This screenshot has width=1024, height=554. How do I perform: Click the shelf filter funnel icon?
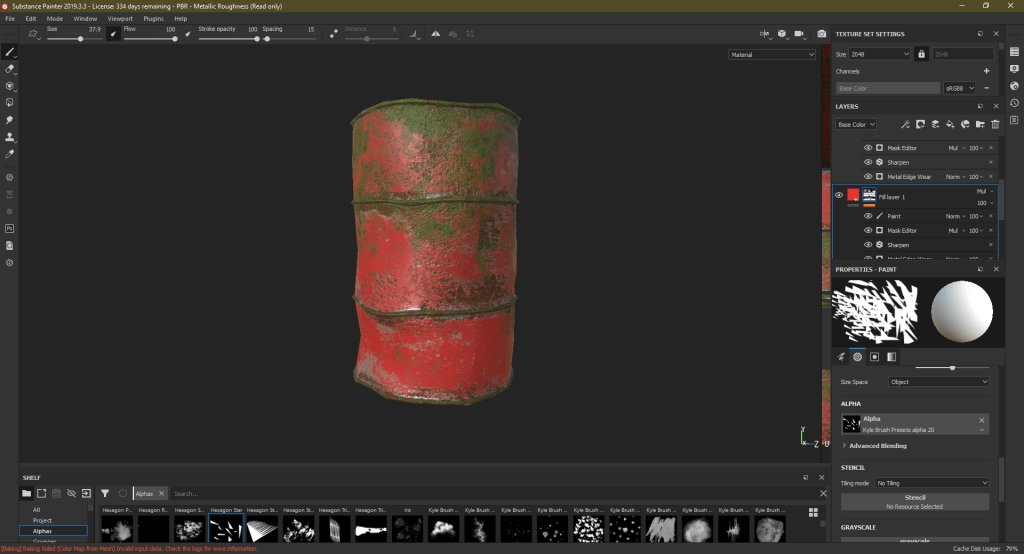point(105,493)
